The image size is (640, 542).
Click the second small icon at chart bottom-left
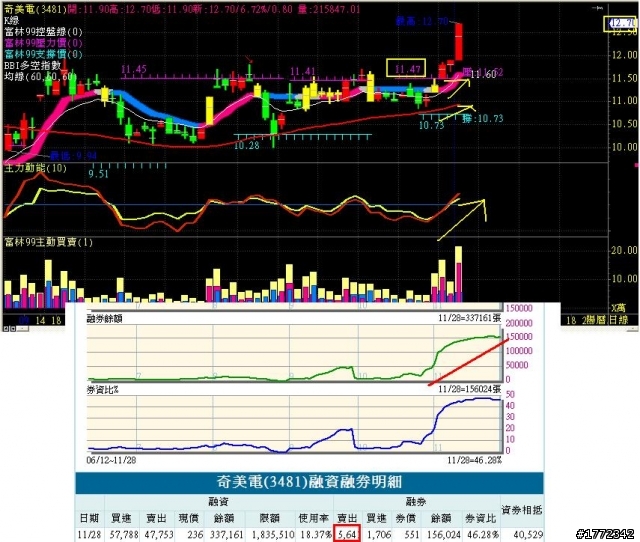[x=13, y=328]
